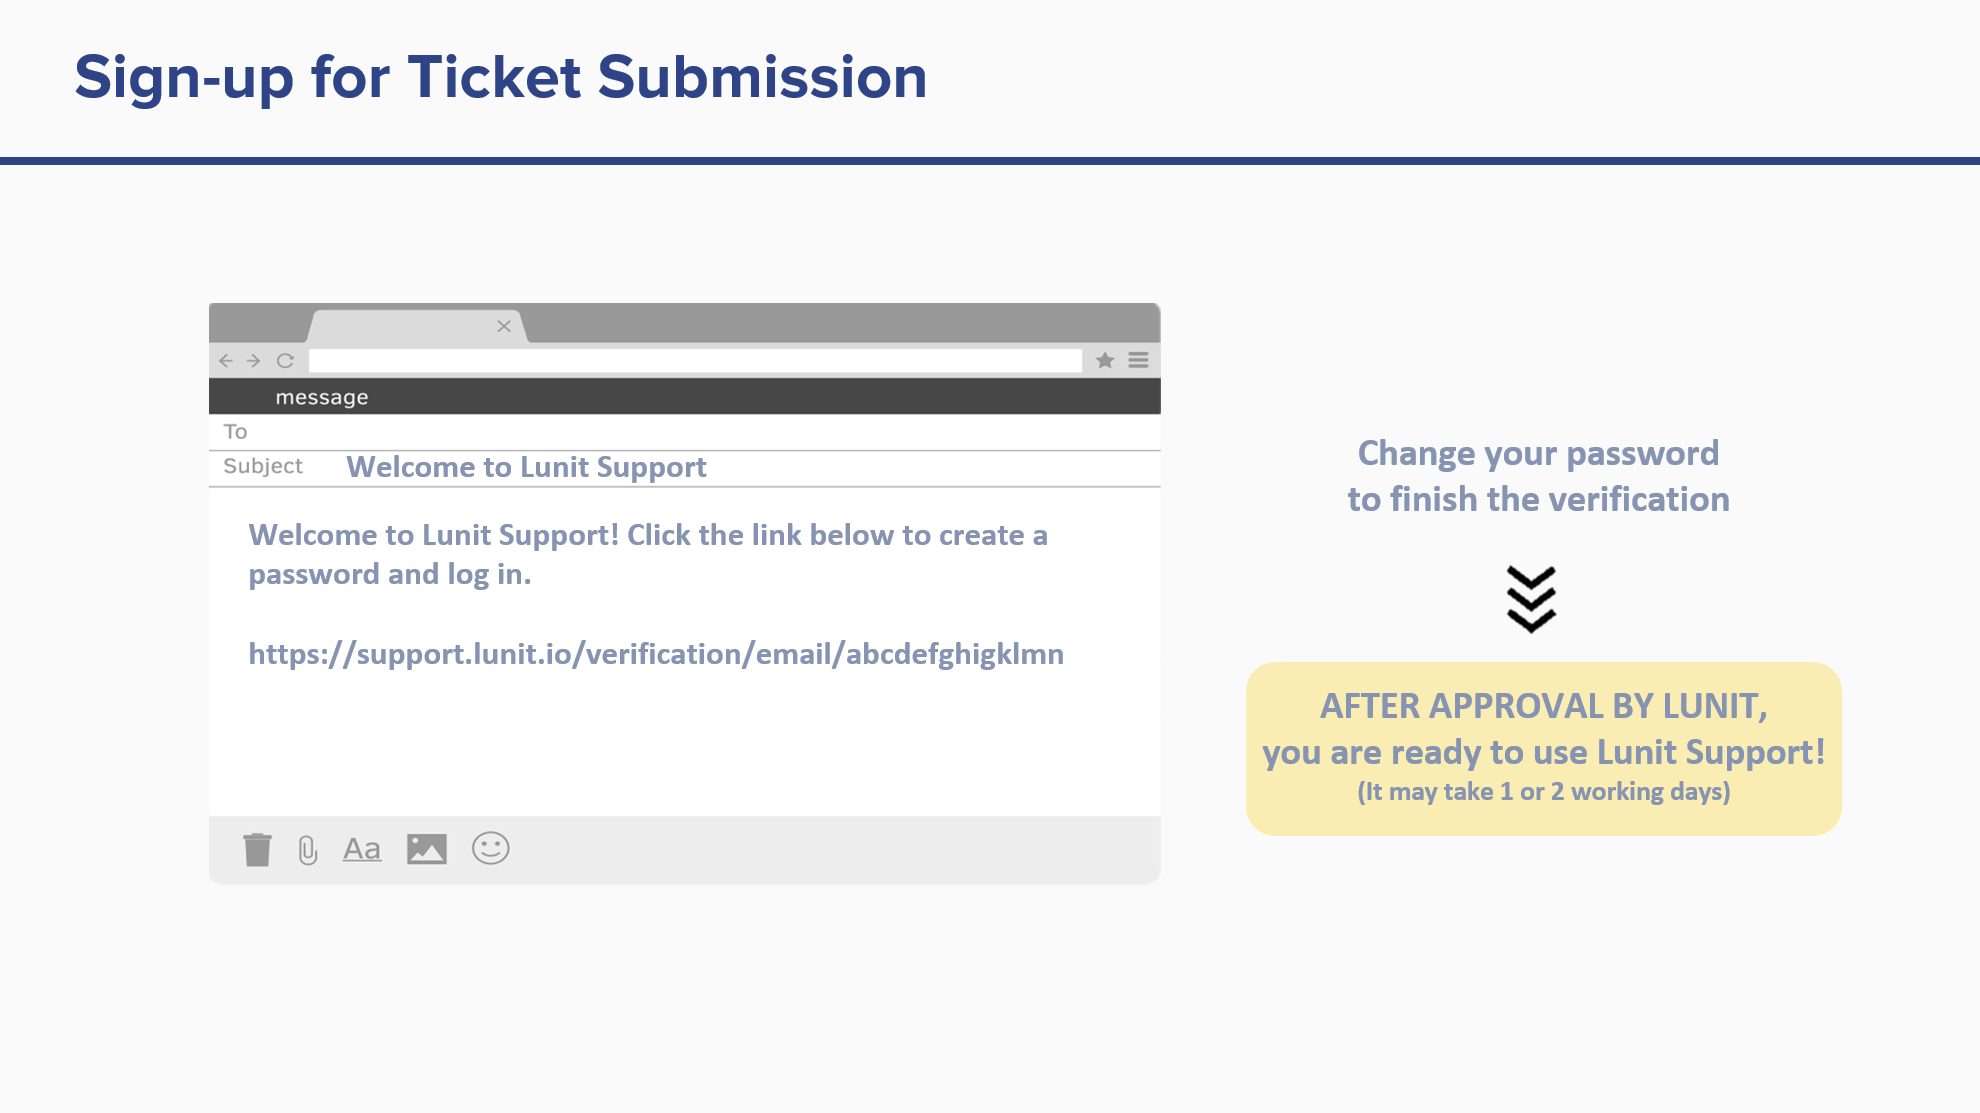Click the browser address bar
The height and width of the screenshot is (1113, 1980).
(695, 361)
